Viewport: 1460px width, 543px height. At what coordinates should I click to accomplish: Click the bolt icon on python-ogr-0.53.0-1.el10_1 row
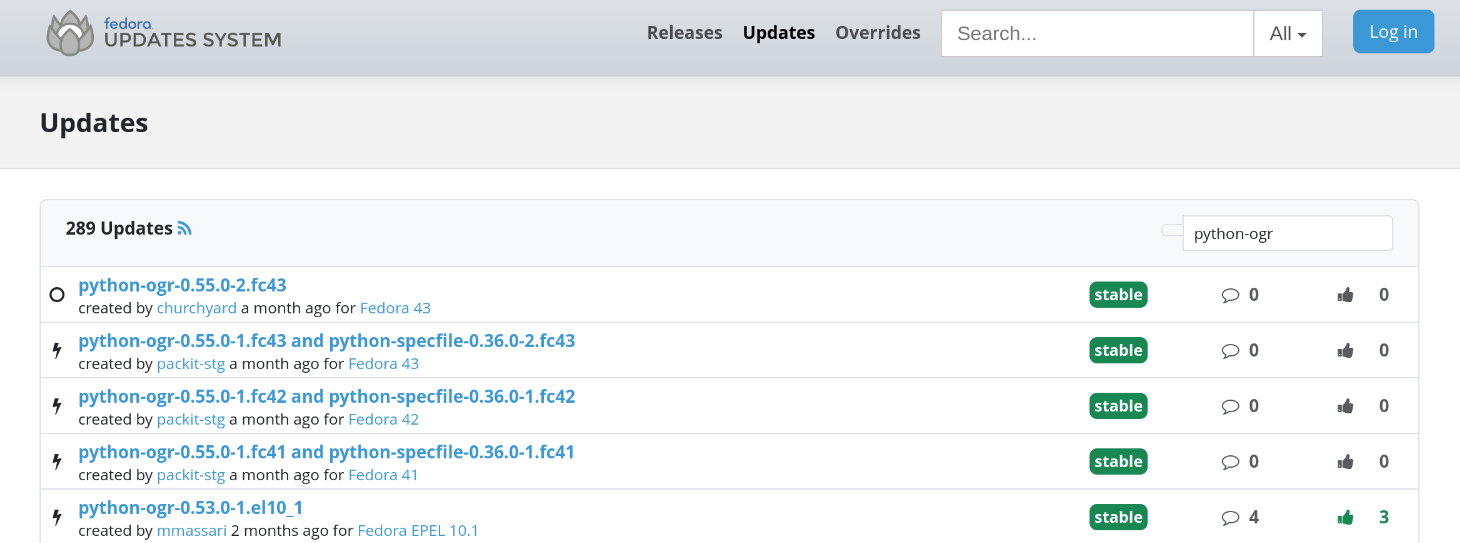point(57,517)
